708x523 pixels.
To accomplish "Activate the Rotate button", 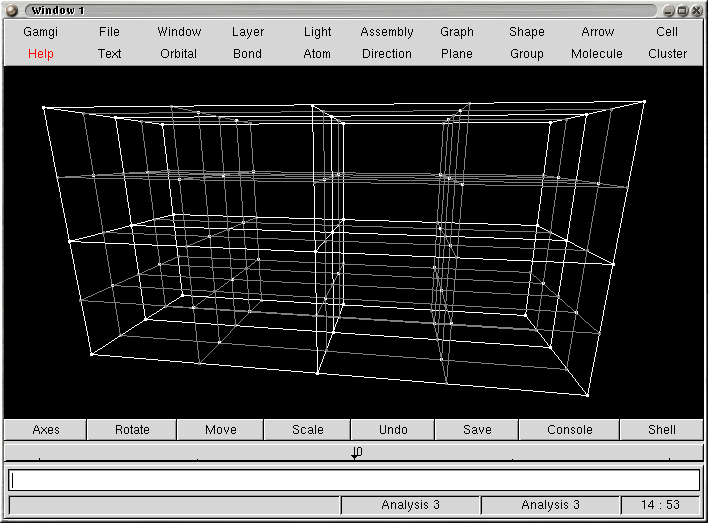I will point(132,430).
